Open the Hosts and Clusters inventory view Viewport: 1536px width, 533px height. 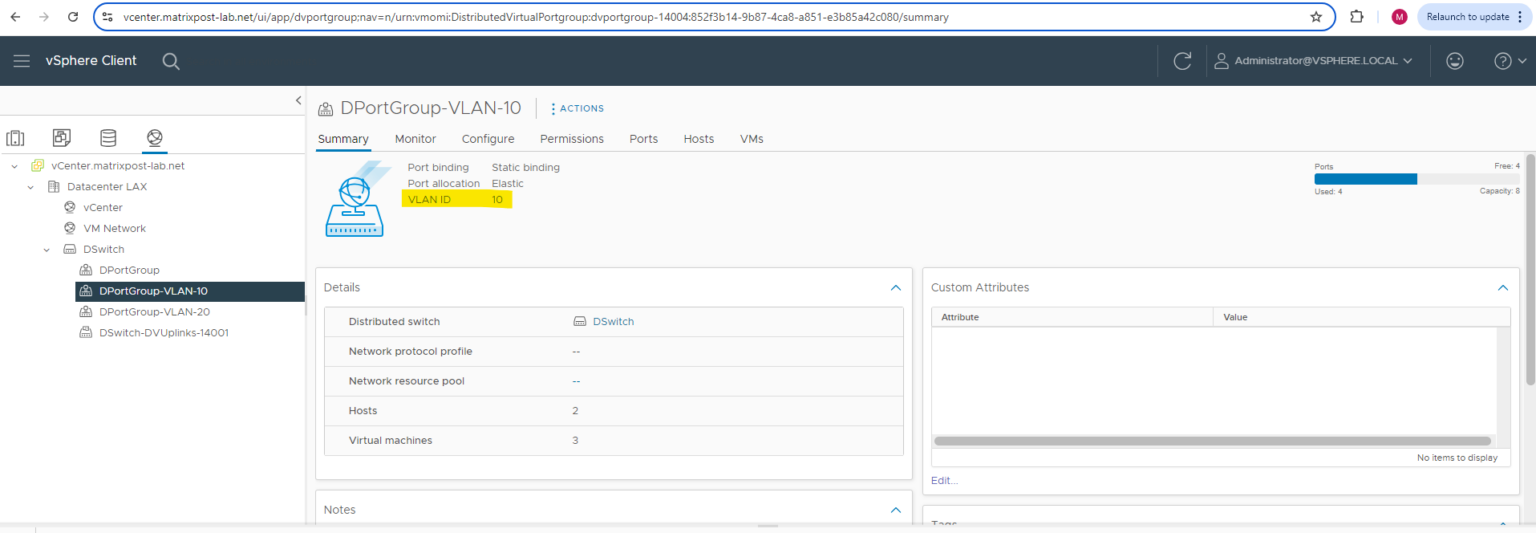16,138
